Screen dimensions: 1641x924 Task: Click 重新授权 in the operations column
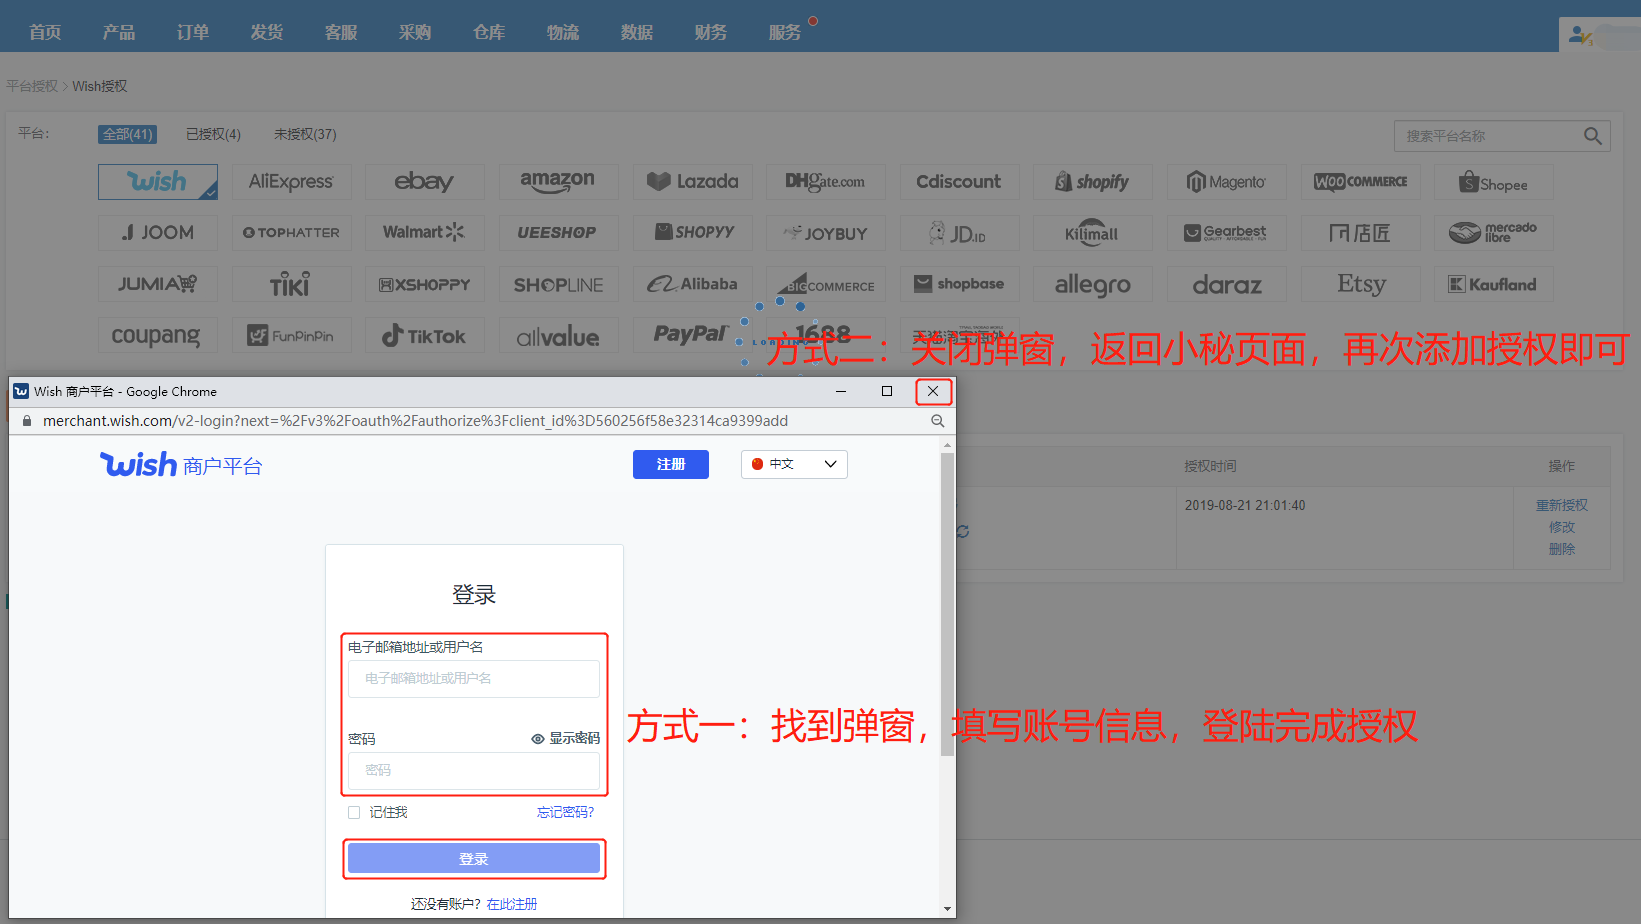tap(1562, 505)
